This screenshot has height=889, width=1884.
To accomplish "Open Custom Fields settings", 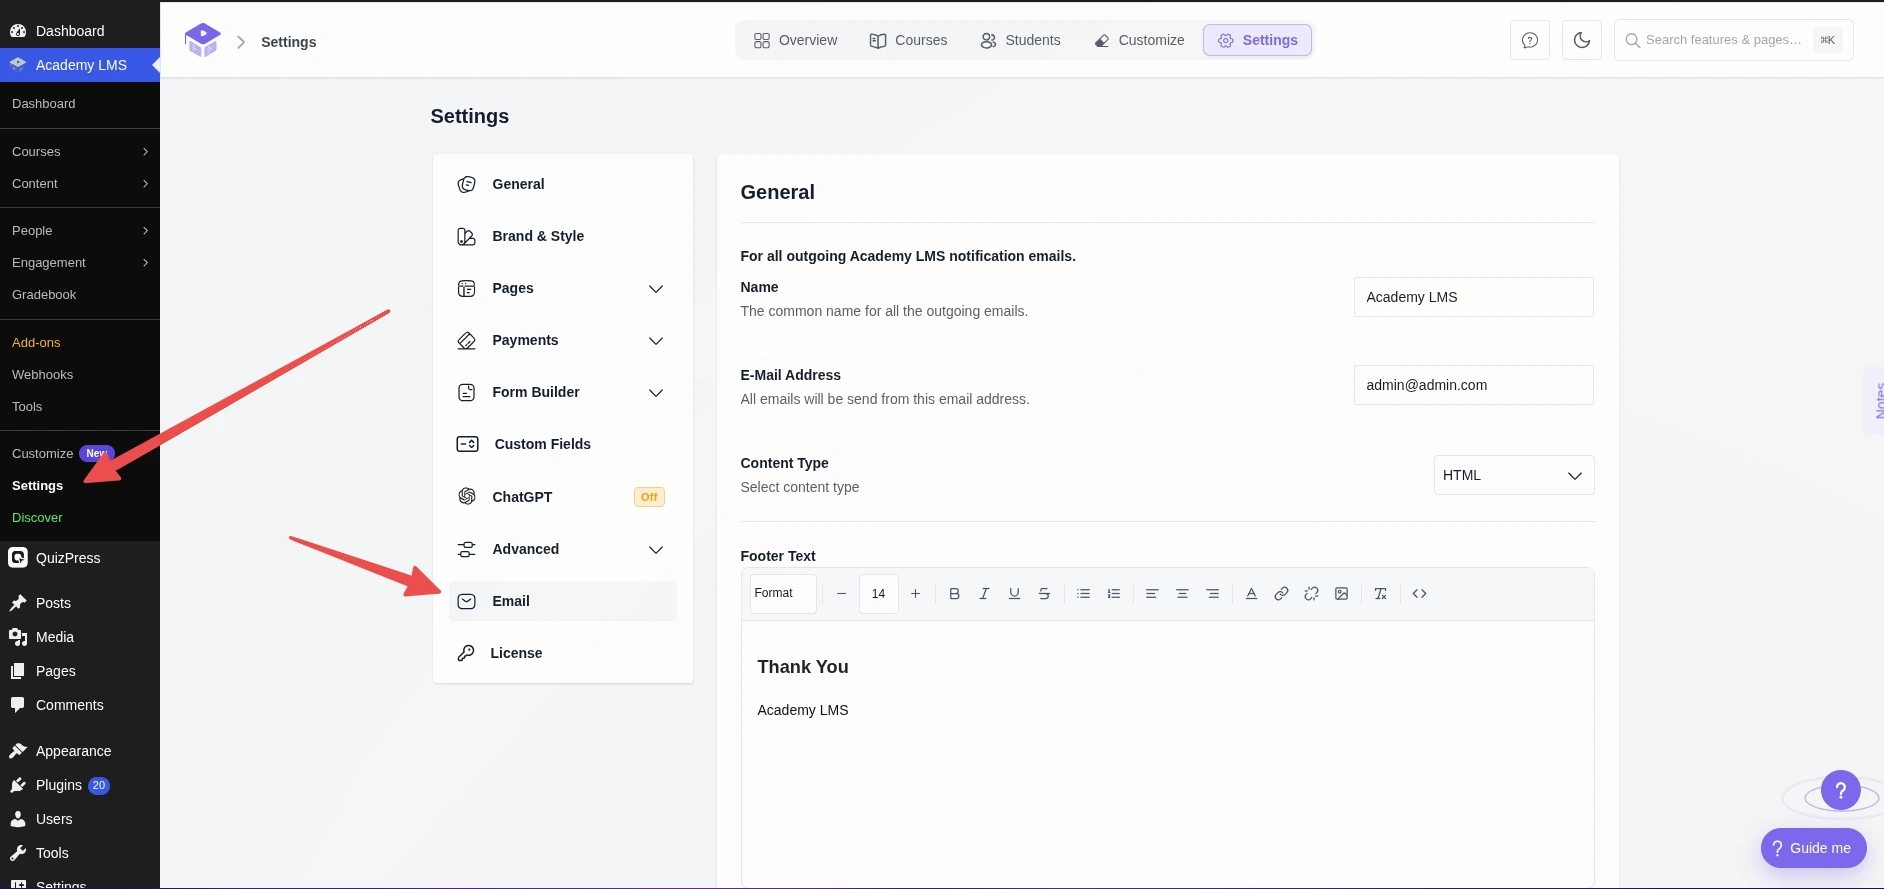I will [x=562, y=444].
